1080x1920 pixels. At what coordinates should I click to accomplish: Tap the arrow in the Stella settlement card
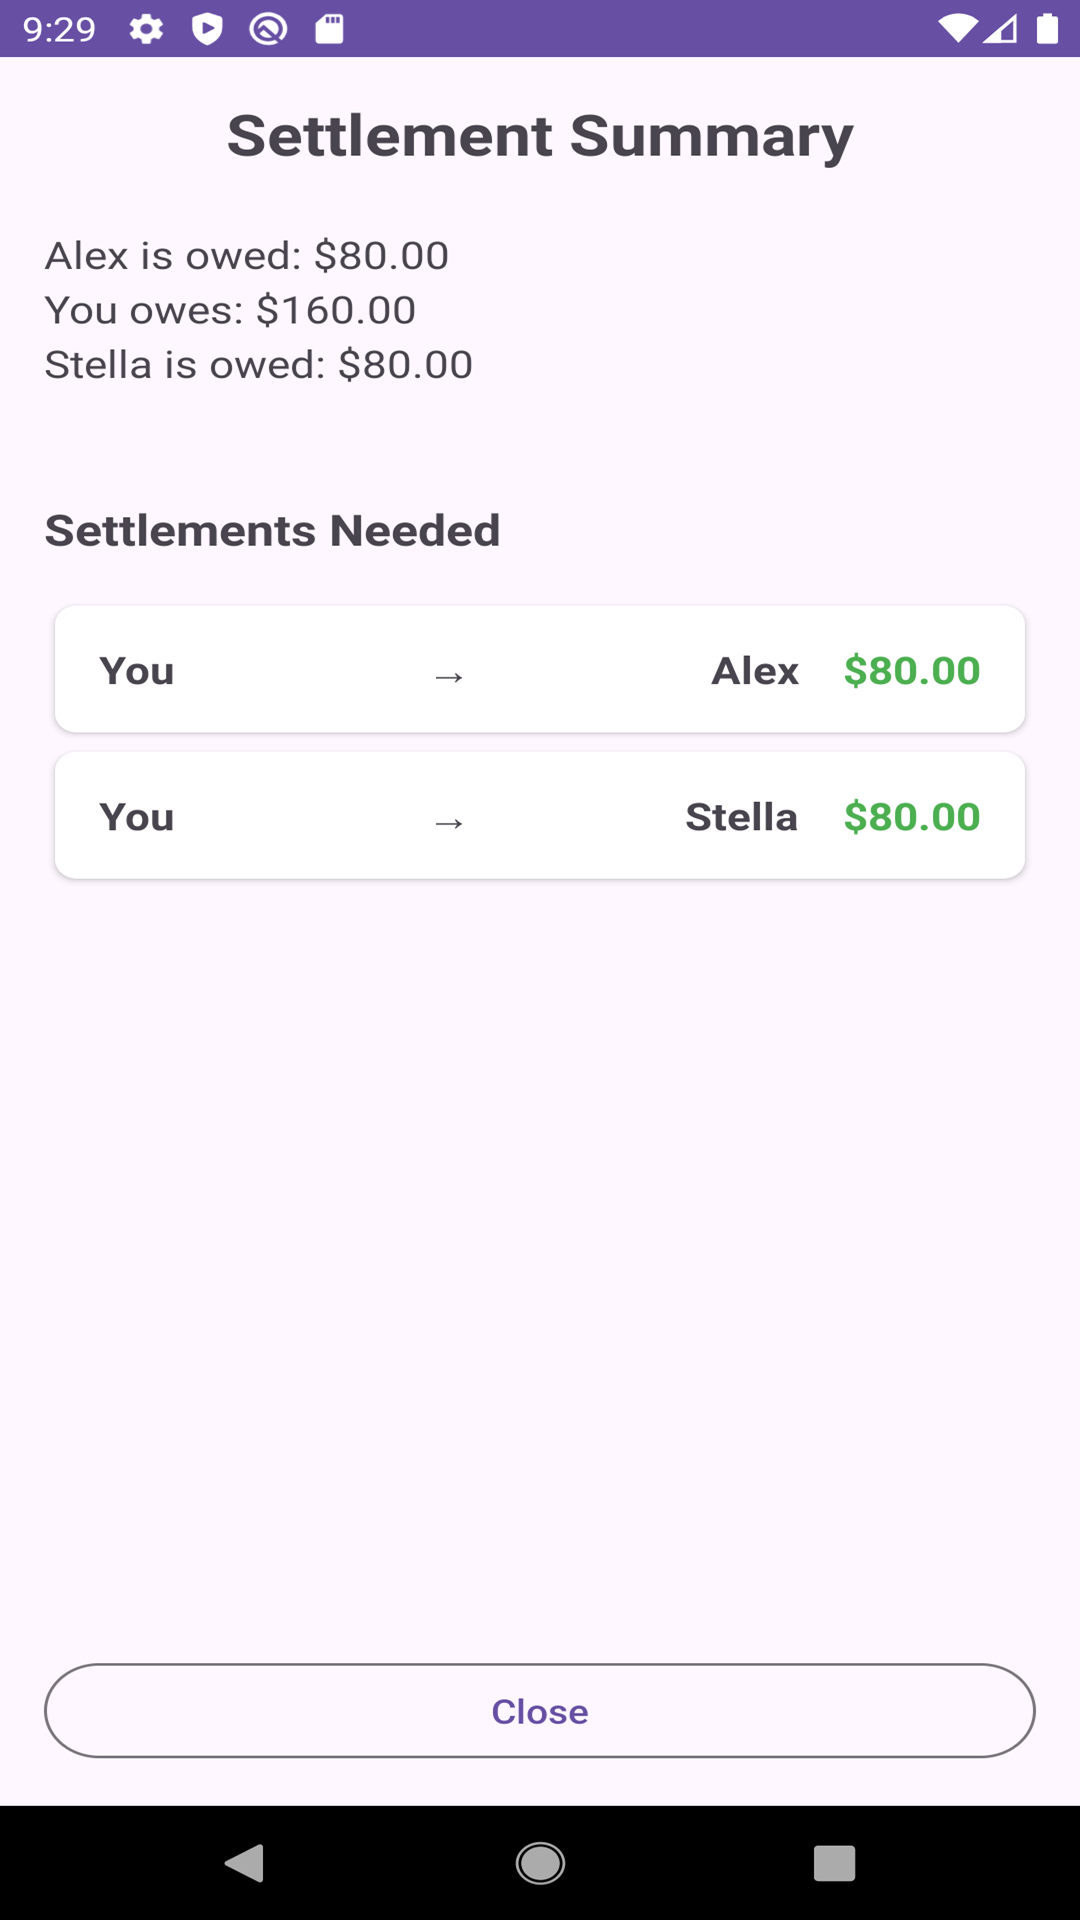449,823
